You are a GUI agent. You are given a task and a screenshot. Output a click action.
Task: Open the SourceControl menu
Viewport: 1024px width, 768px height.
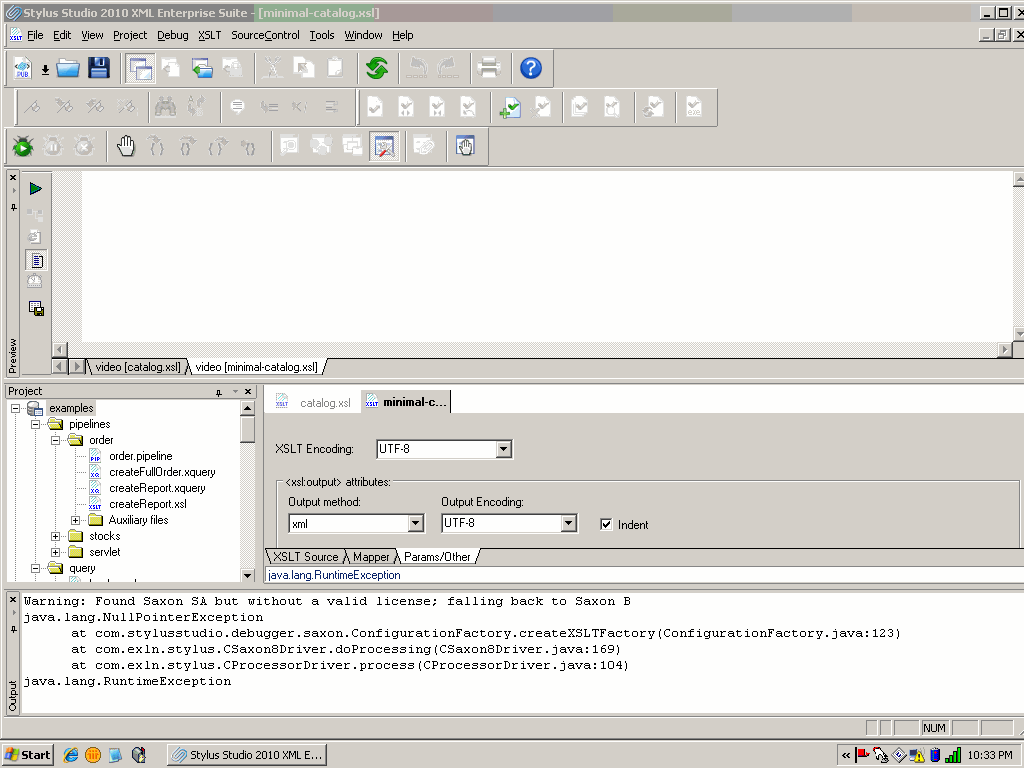(265, 35)
